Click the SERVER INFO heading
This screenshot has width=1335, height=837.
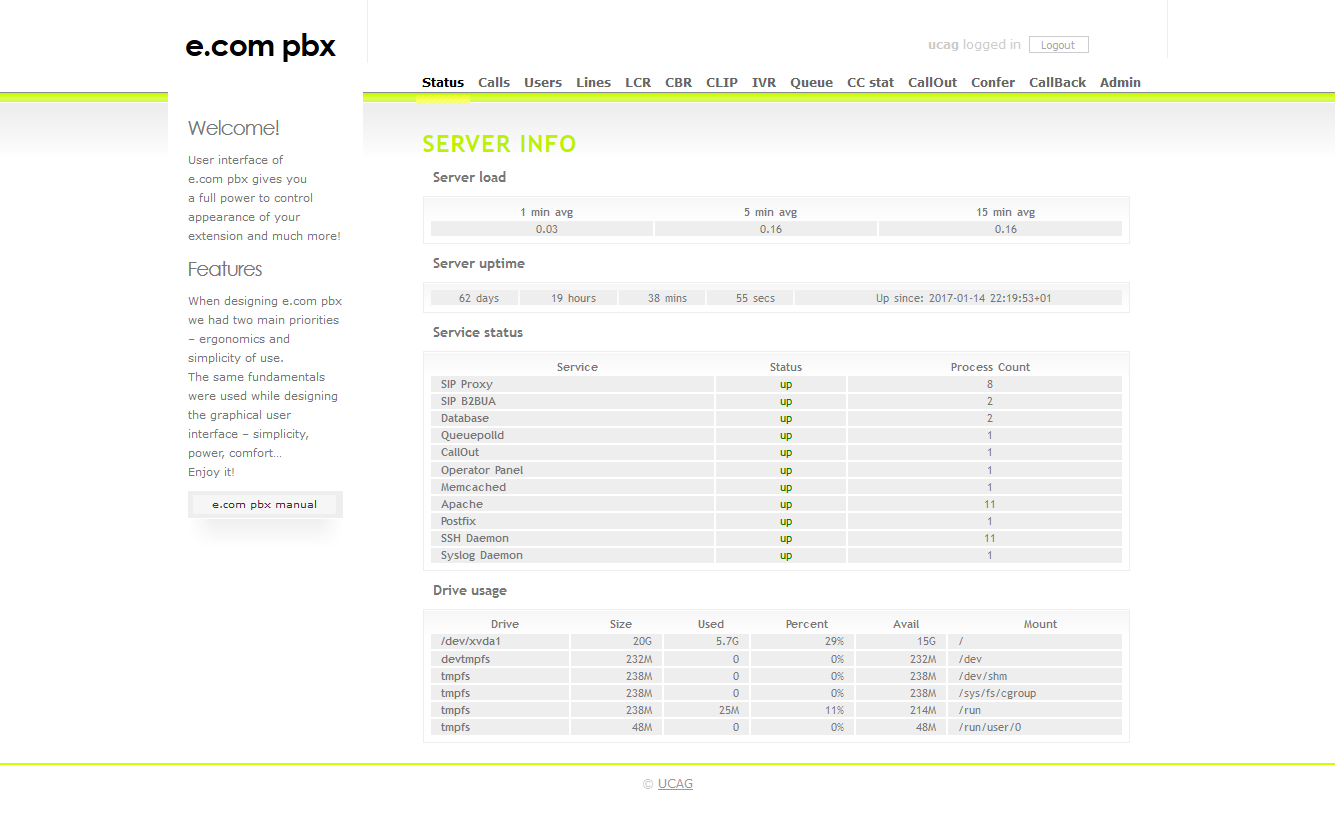click(x=499, y=144)
